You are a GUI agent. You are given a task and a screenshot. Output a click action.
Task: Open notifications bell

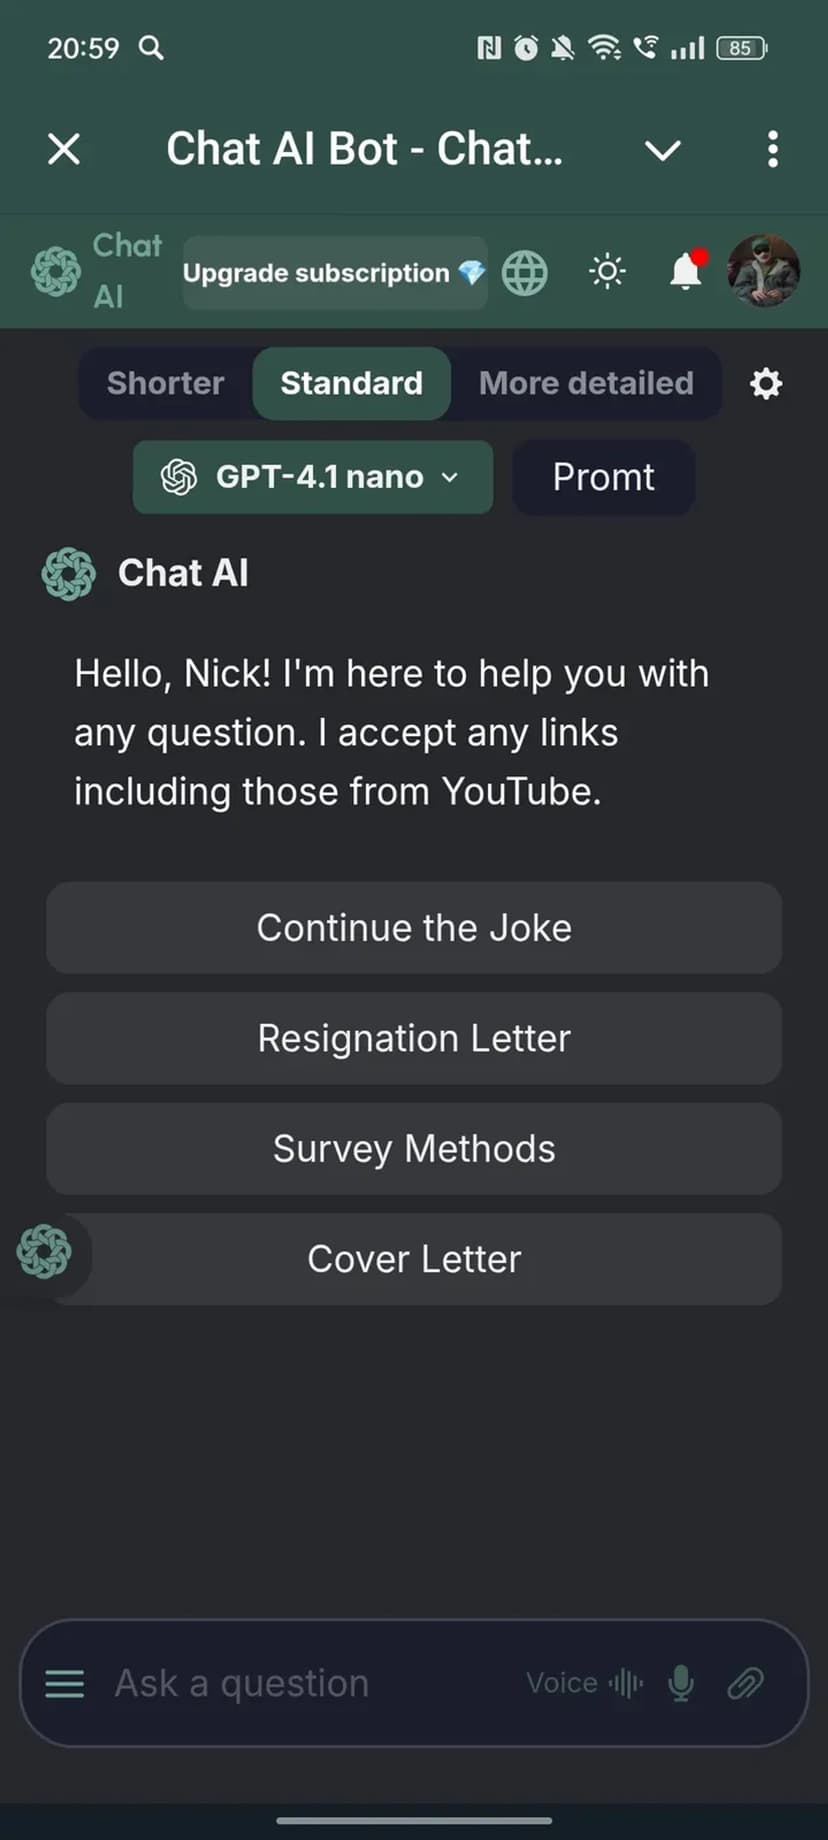click(686, 271)
